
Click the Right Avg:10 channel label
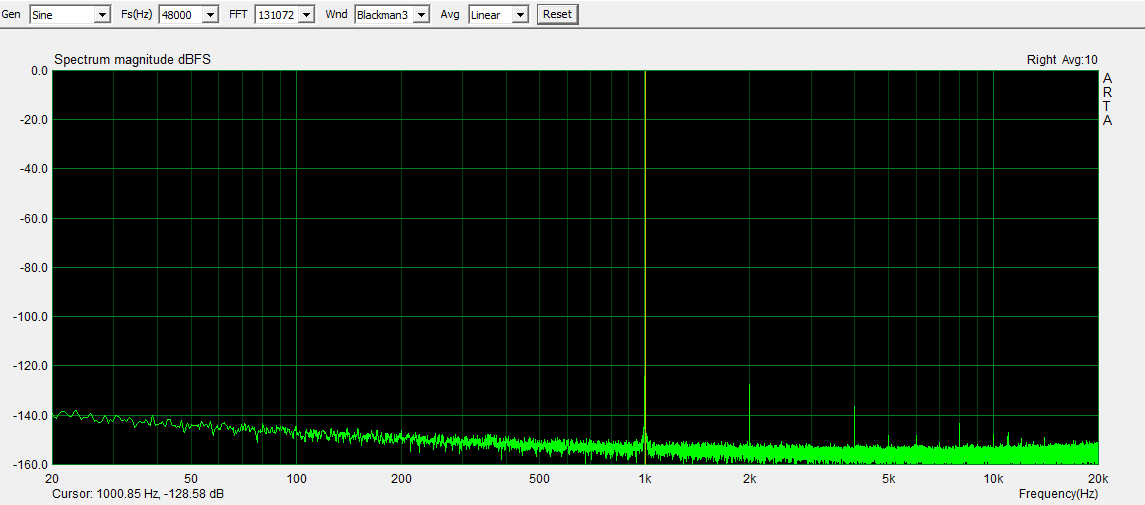tap(1062, 60)
